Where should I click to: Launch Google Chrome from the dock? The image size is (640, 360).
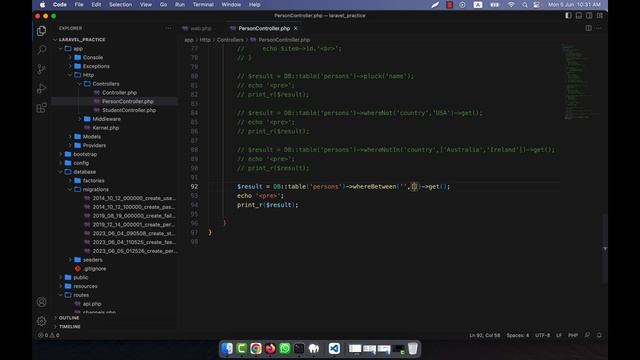tap(256, 349)
